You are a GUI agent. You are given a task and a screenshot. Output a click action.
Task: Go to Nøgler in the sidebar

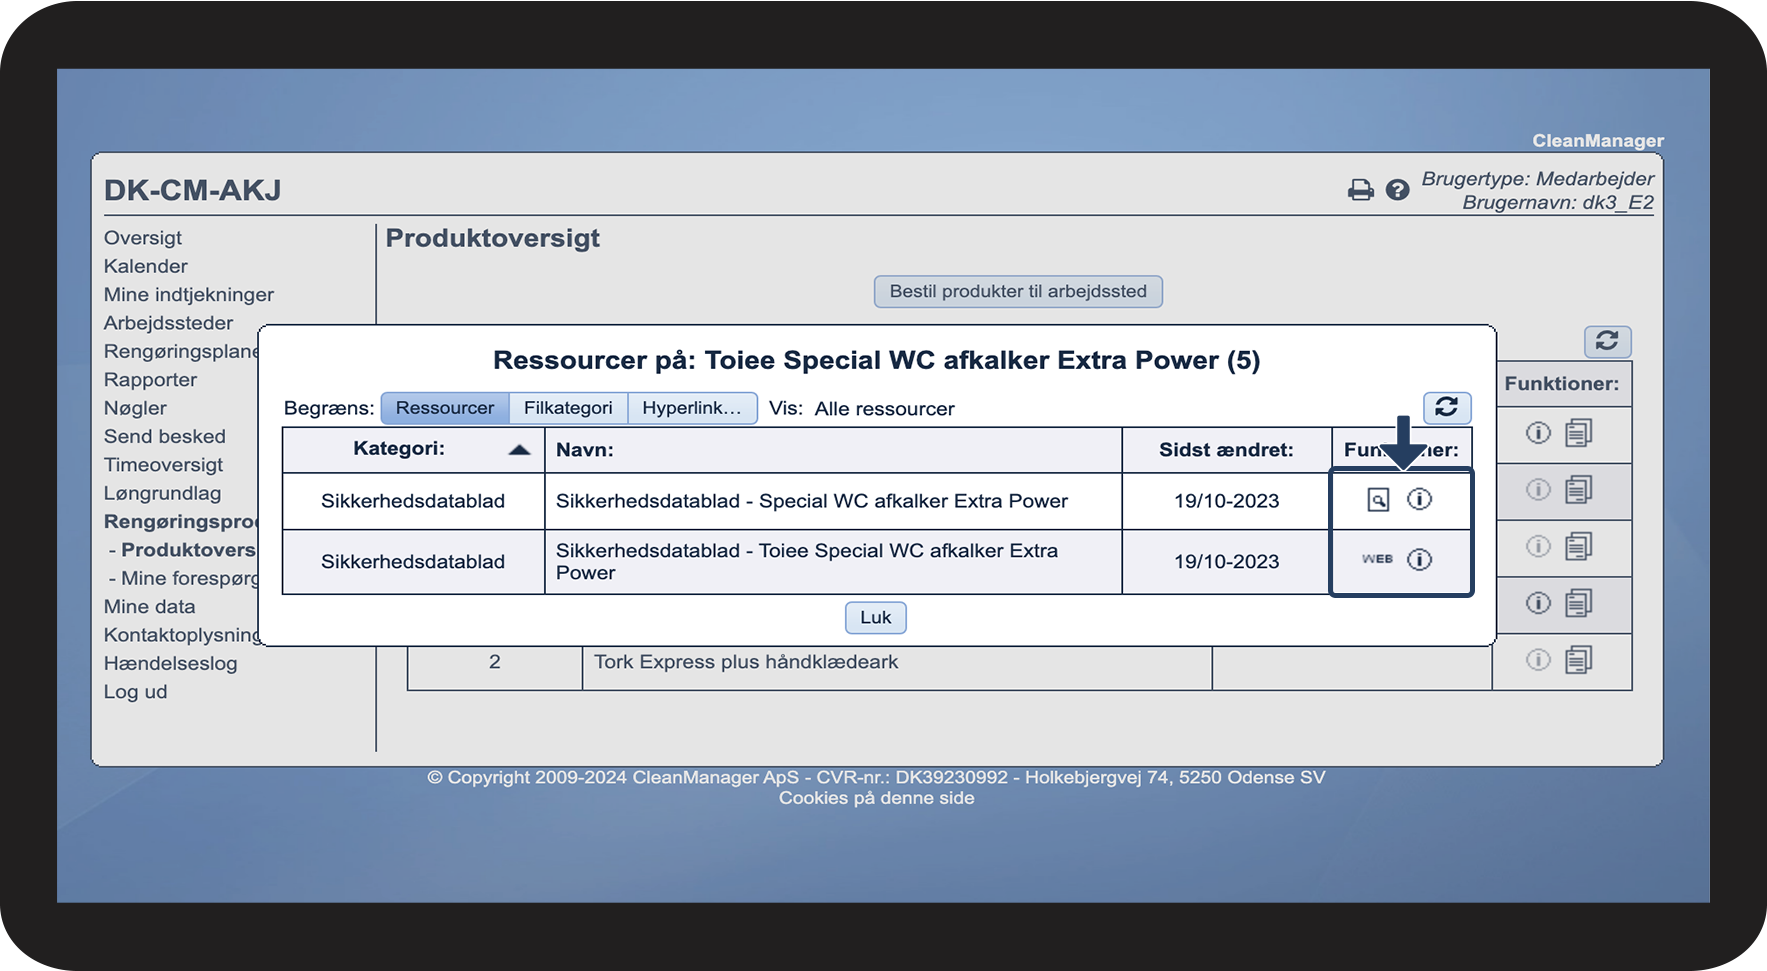coord(135,408)
